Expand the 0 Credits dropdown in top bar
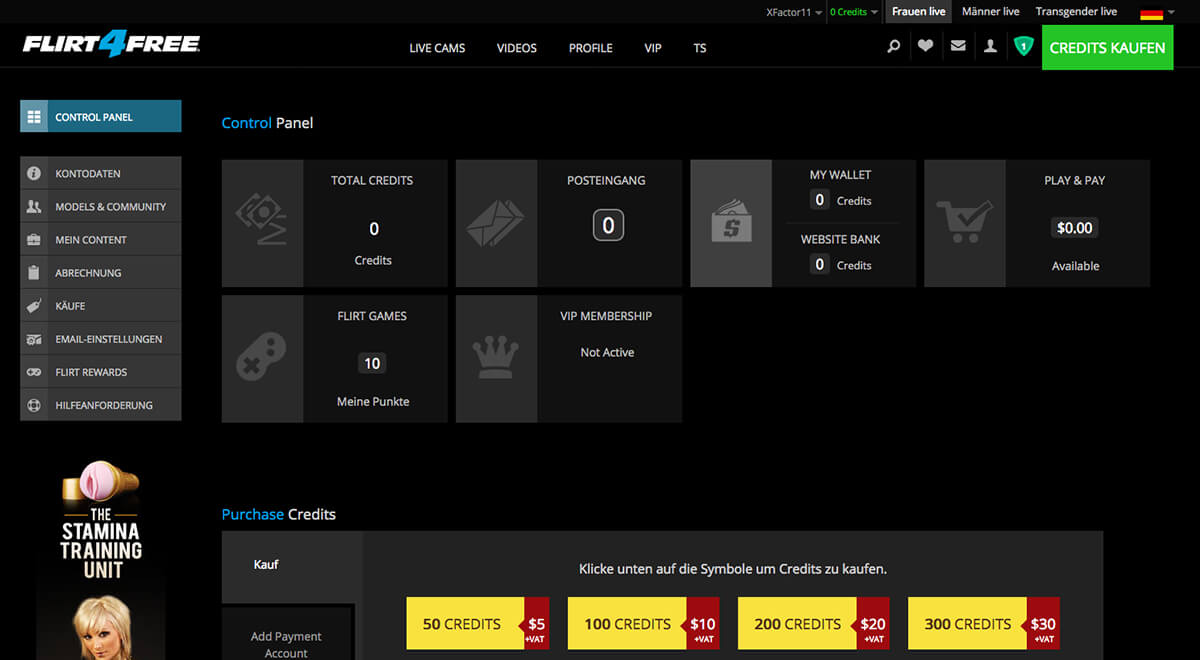Screen dimensions: 1200x660 [x=854, y=12]
